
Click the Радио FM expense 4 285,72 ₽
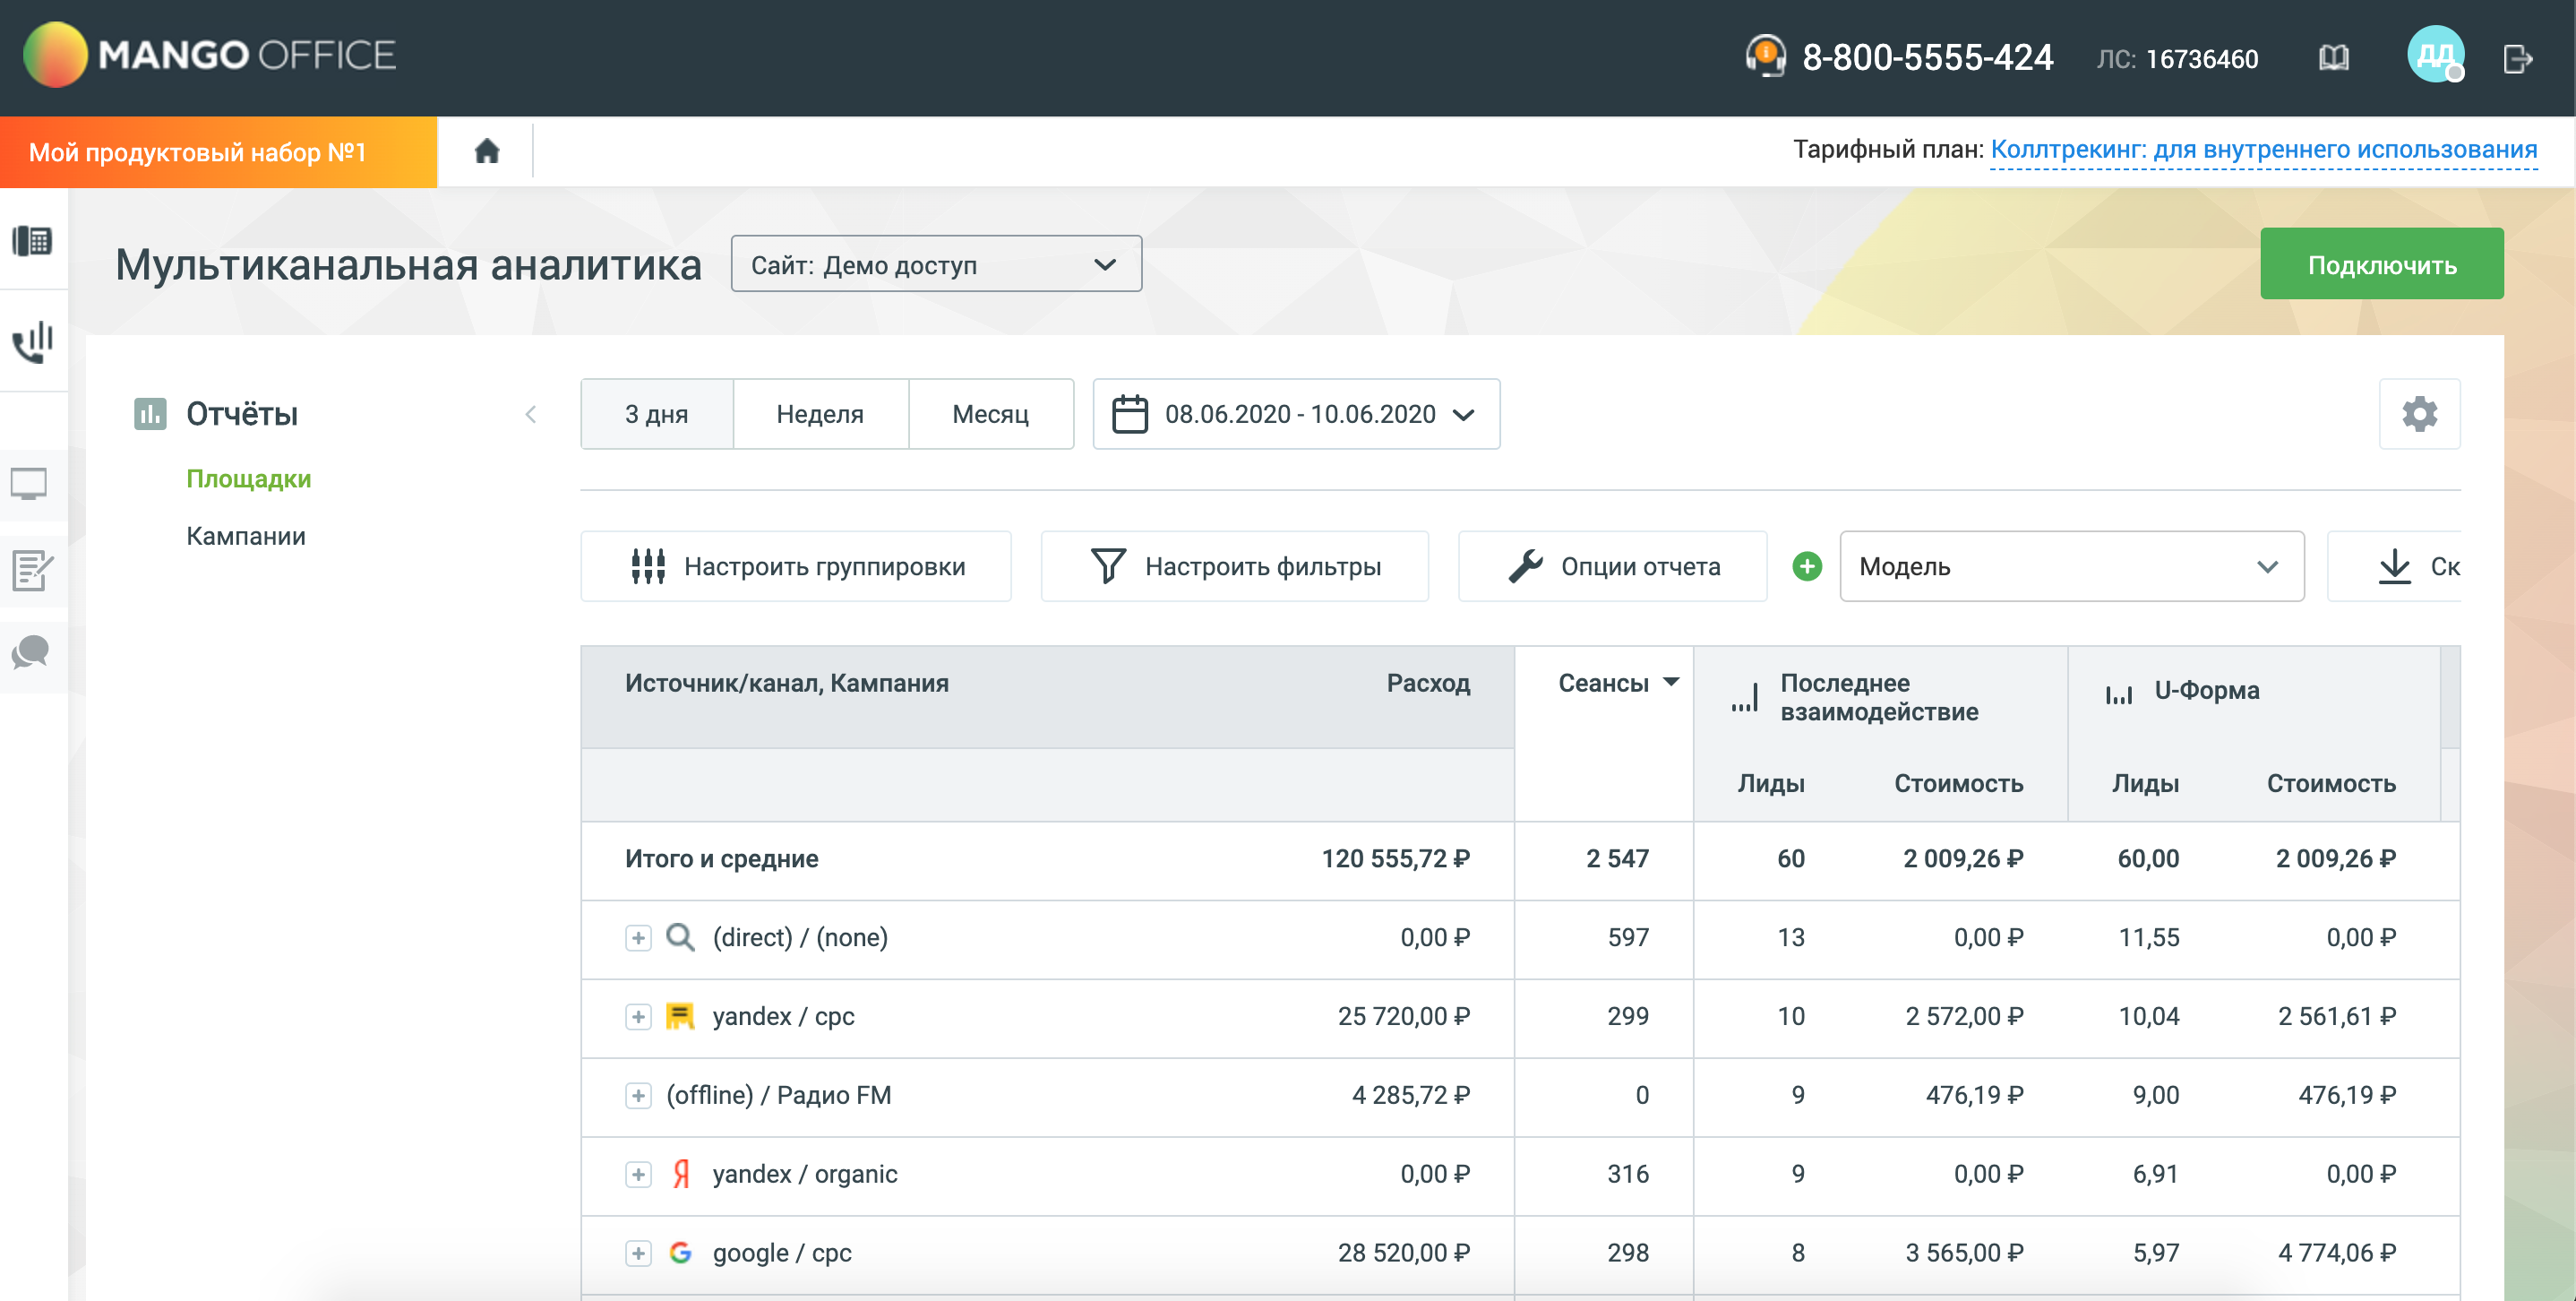1411,1095
